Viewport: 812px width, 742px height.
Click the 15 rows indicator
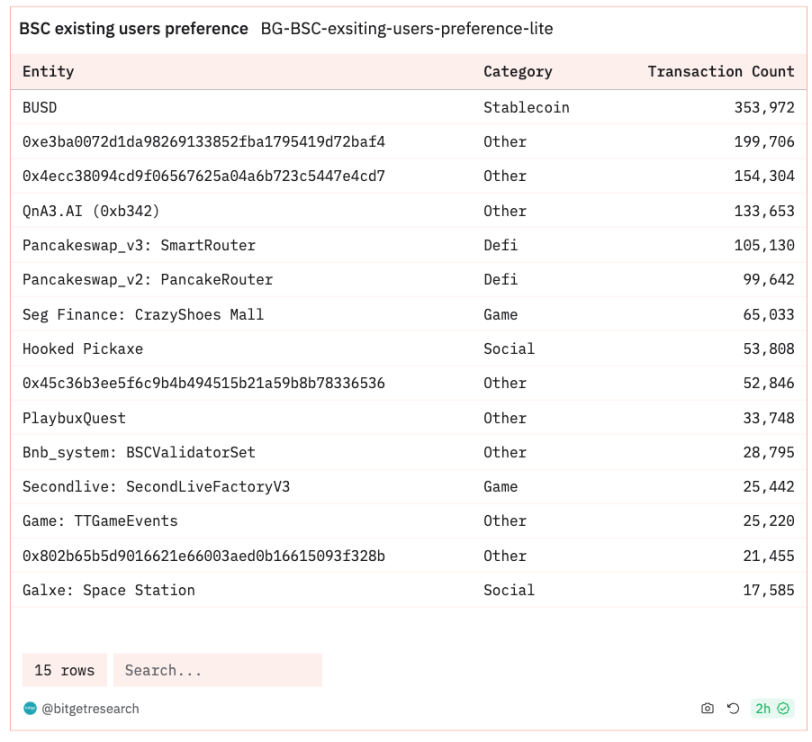(x=65, y=670)
